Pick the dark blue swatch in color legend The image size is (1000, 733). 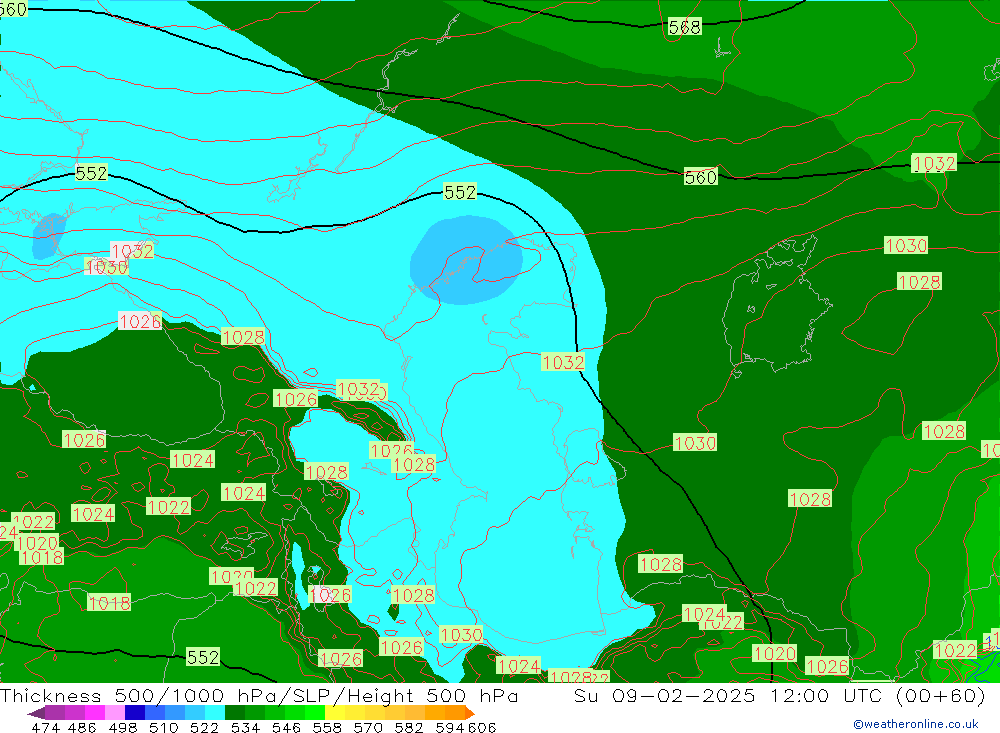click(134, 713)
